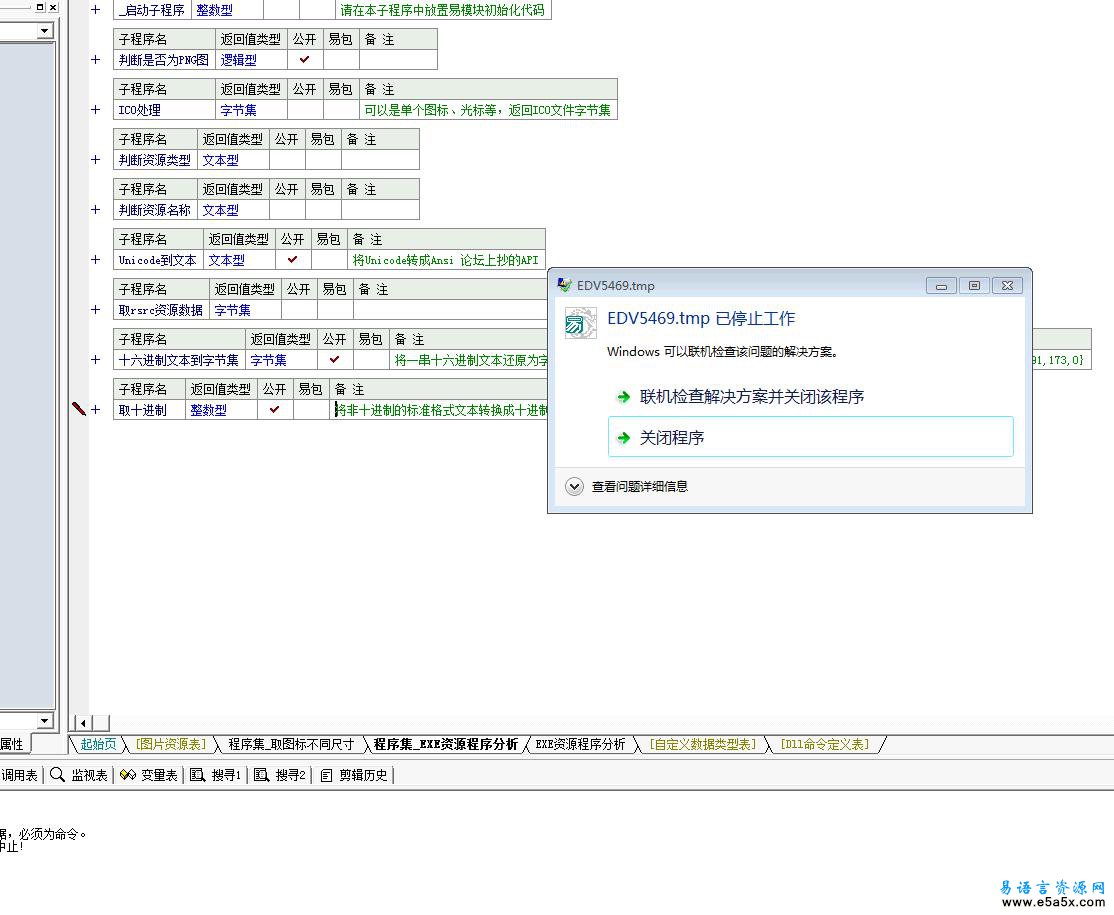Click the document icon of 剪辑历史
The height and width of the screenshot is (915, 1114).
click(326, 775)
